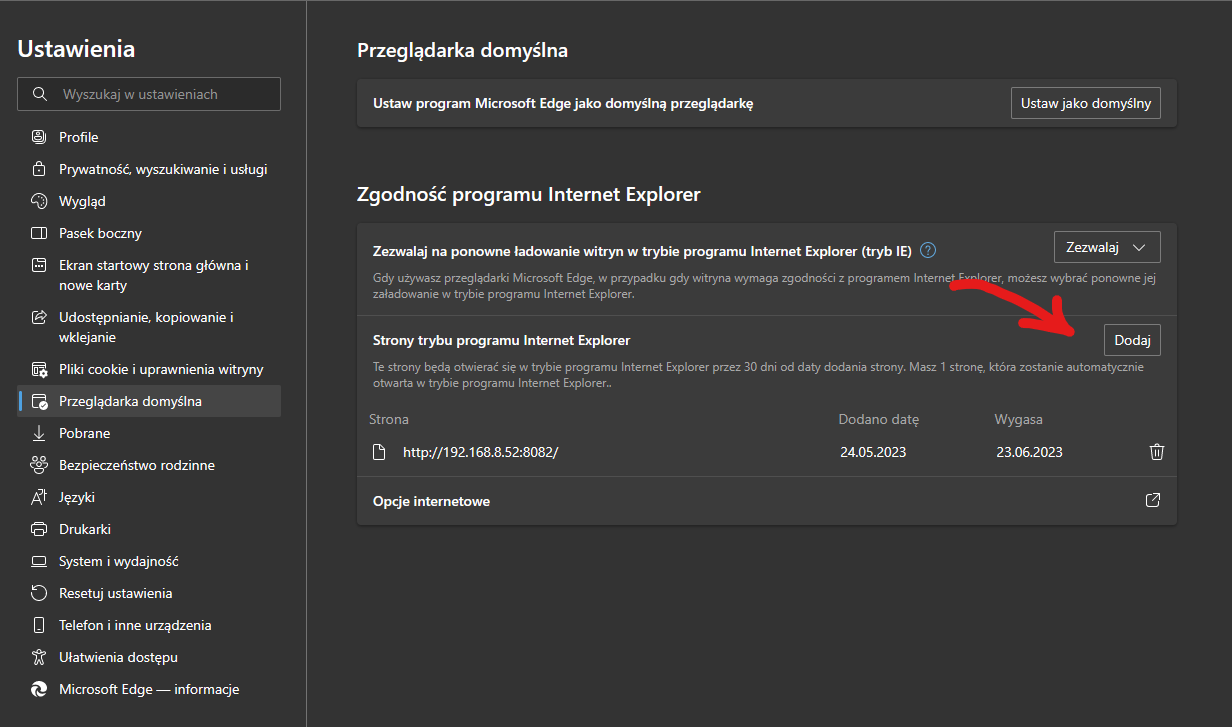This screenshot has height=727, width=1232.
Task: Click the http://192.168.8.52:8082/ page entry
Action: 480,452
